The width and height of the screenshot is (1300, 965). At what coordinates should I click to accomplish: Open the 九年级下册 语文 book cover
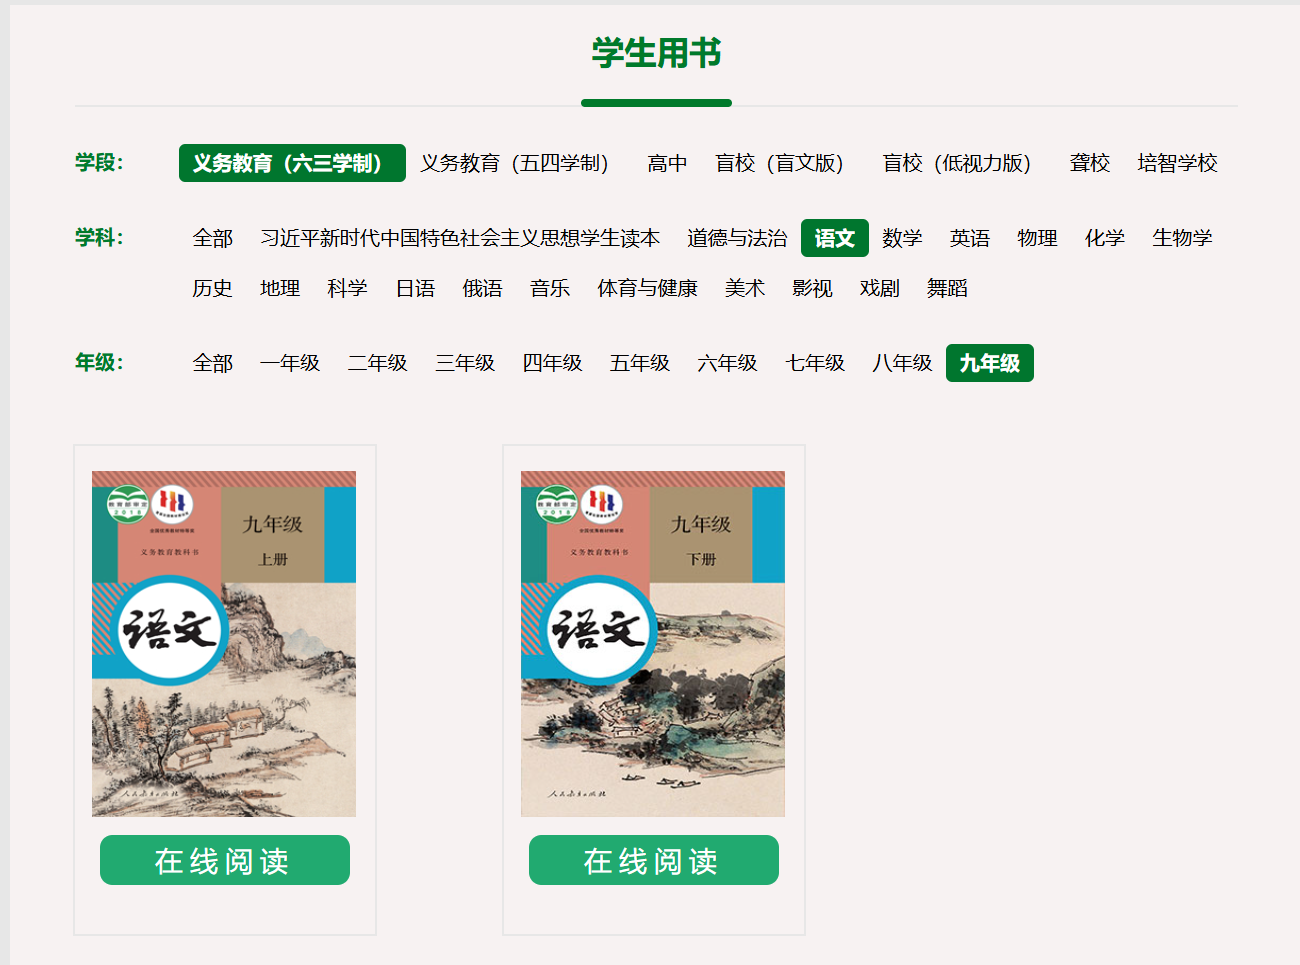653,644
